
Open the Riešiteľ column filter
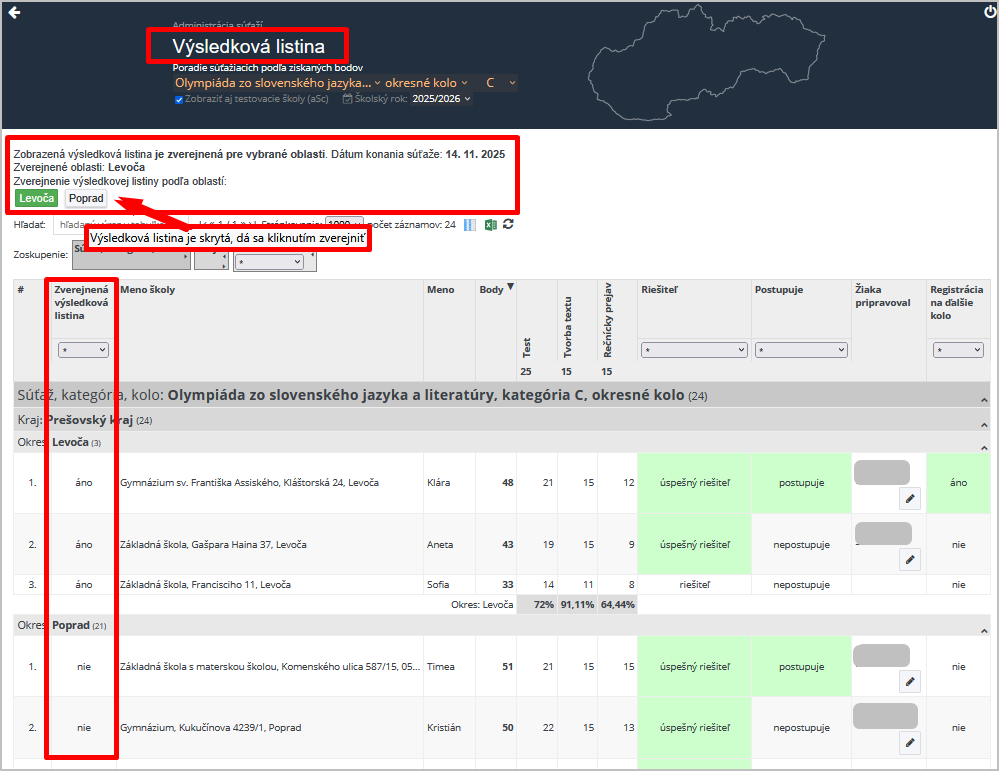click(x=694, y=351)
